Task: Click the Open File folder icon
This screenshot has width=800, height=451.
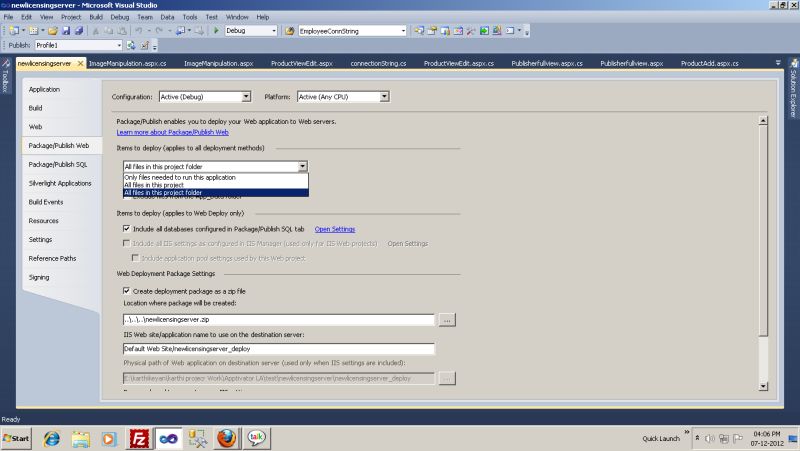Action: [53, 31]
